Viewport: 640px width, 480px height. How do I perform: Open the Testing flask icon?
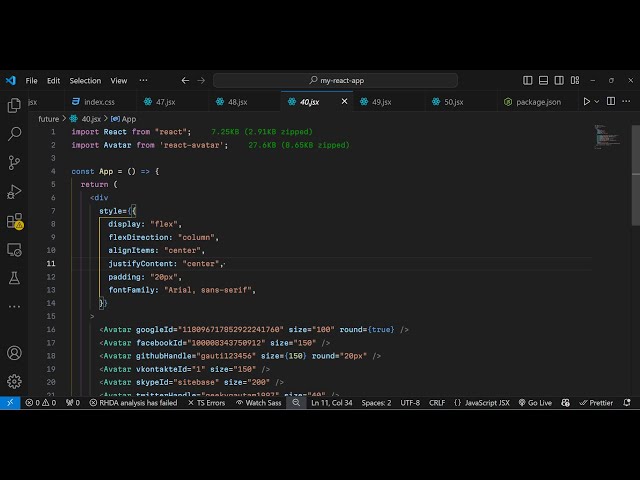click(x=14, y=277)
